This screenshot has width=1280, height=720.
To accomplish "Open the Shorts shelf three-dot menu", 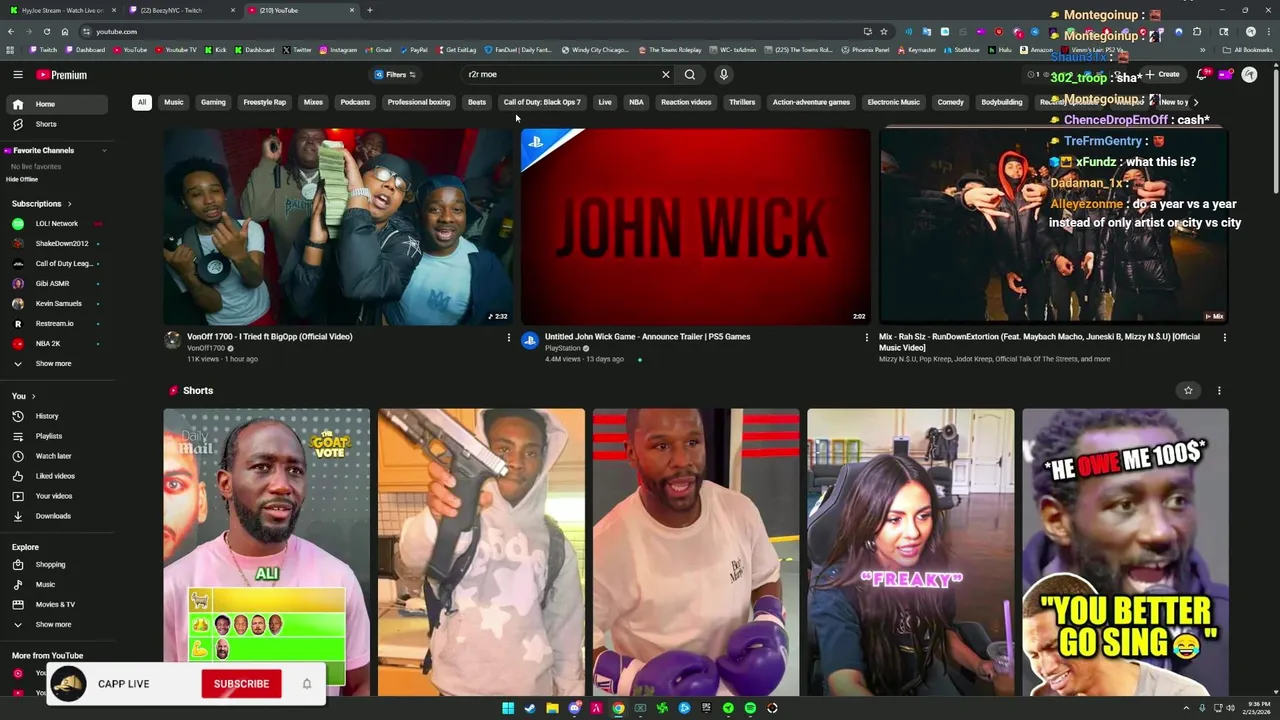I will 1219,391.
